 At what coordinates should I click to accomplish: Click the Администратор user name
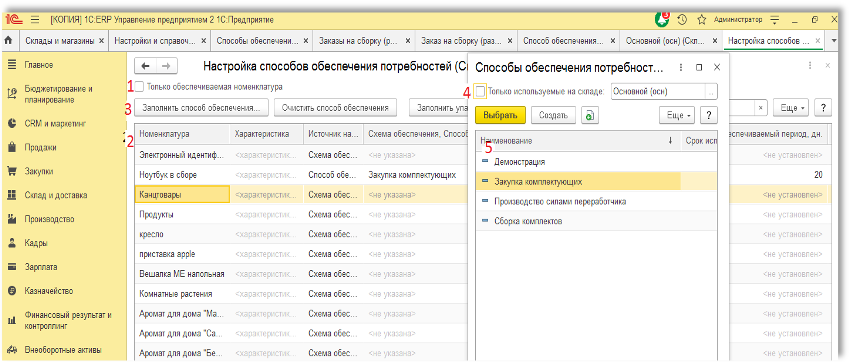(x=738, y=20)
